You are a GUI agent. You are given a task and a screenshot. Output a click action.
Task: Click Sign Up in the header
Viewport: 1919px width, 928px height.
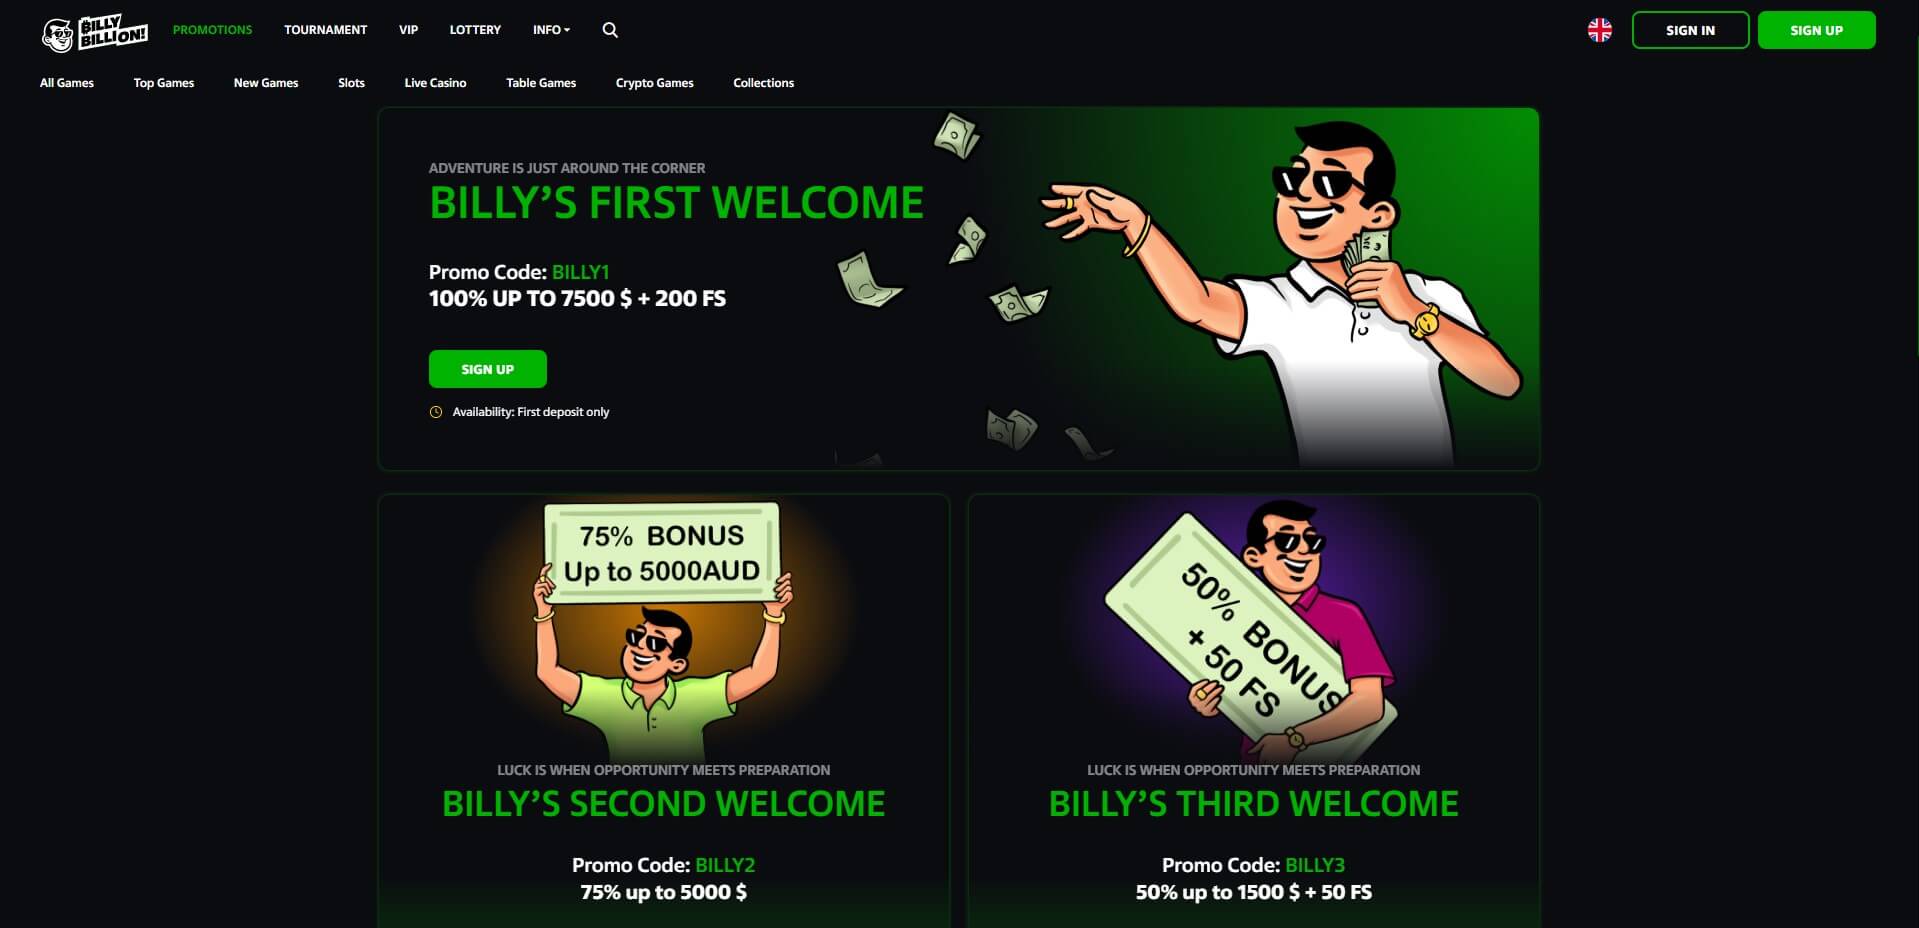[1816, 30]
